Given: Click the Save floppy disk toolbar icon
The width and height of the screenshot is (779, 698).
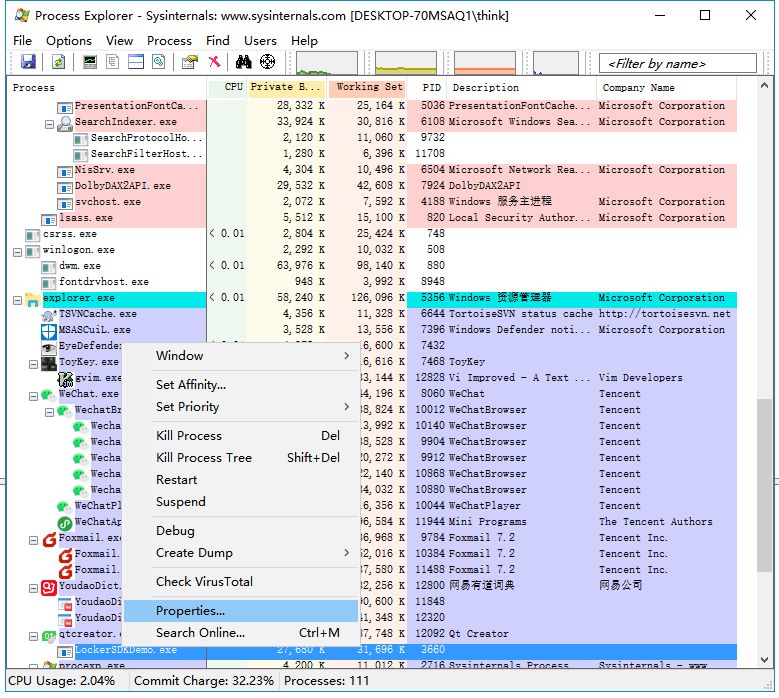Looking at the screenshot, I should click(28, 62).
